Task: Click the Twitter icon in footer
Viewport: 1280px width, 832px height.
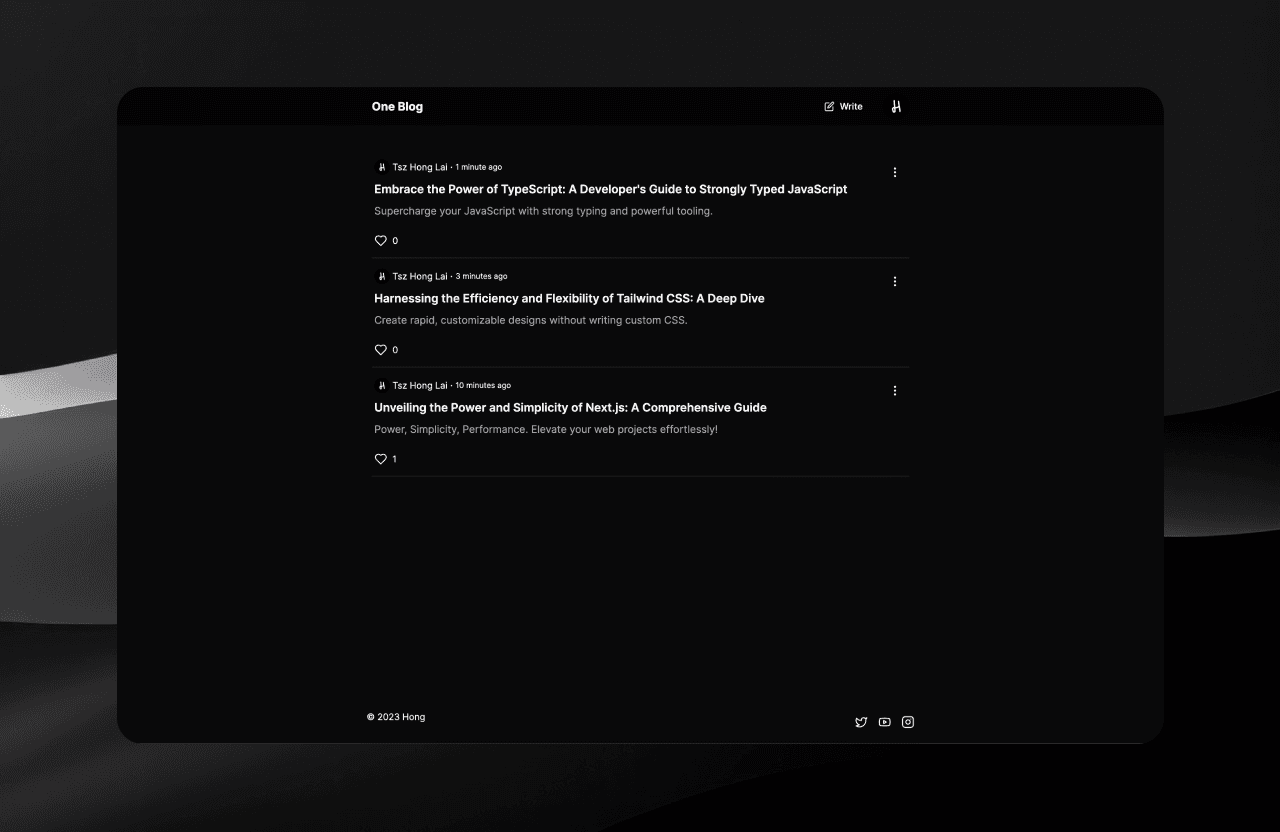Action: click(x=861, y=722)
